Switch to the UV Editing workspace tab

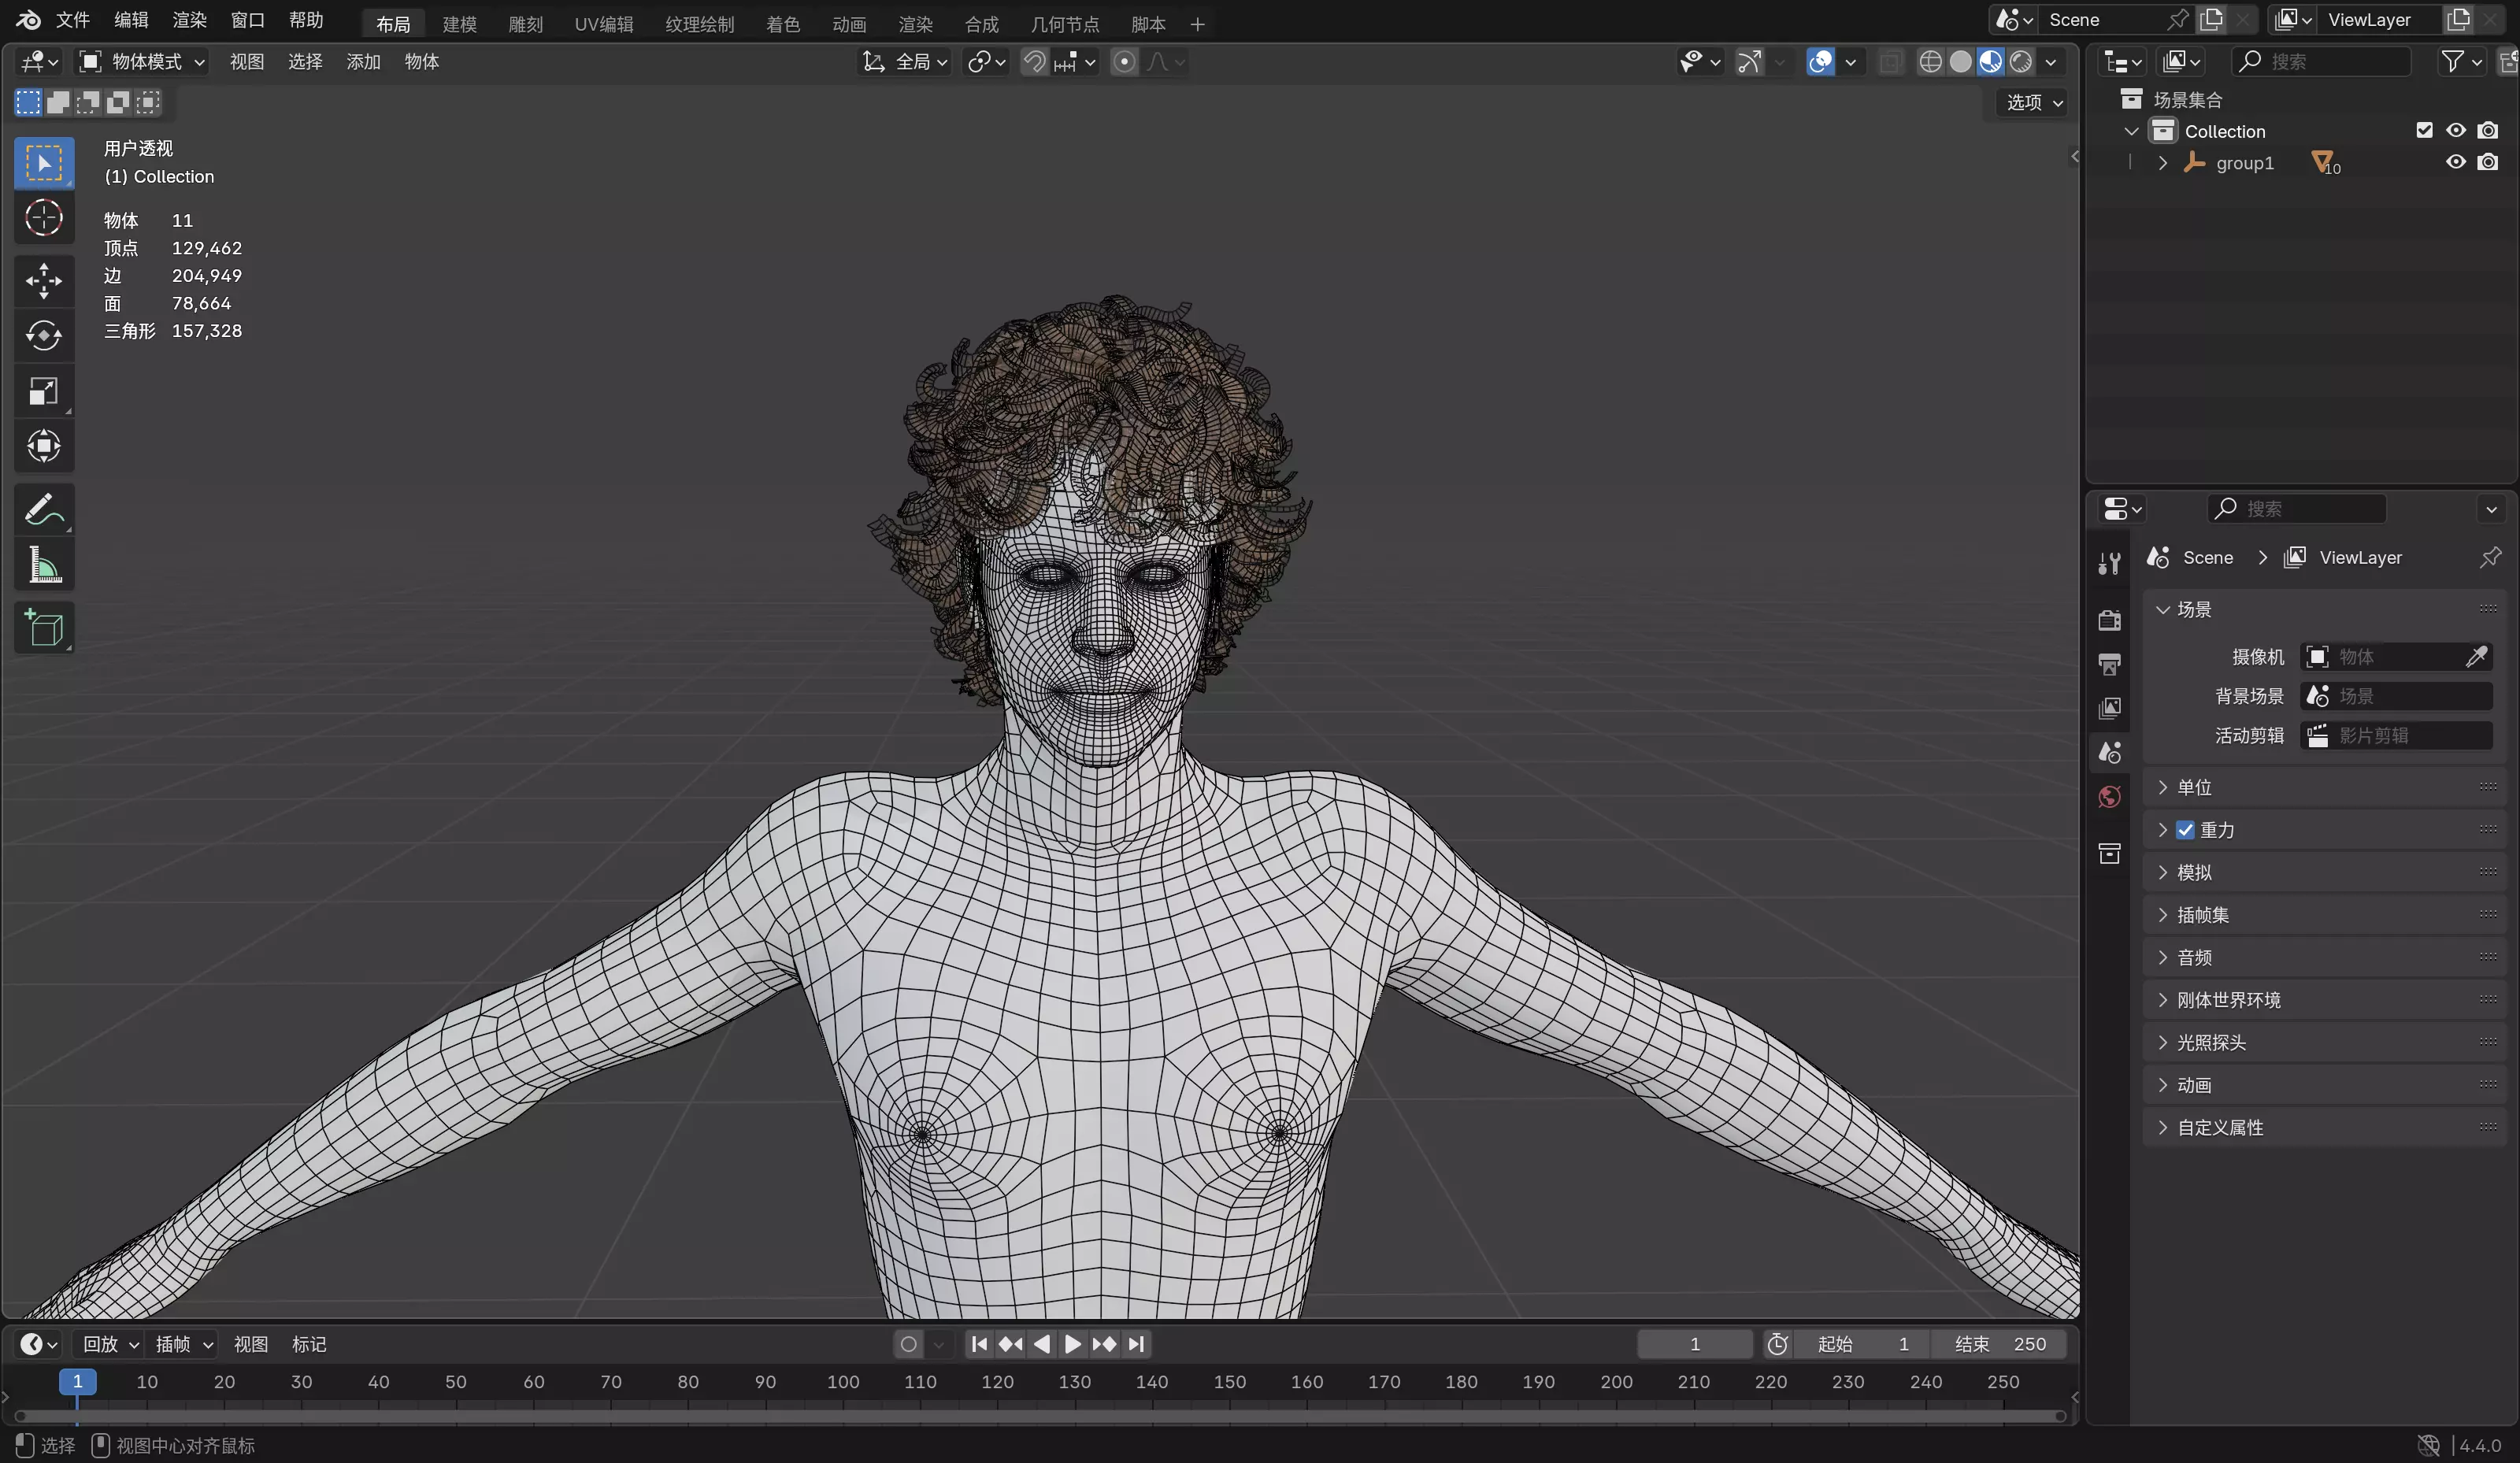[x=604, y=24]
